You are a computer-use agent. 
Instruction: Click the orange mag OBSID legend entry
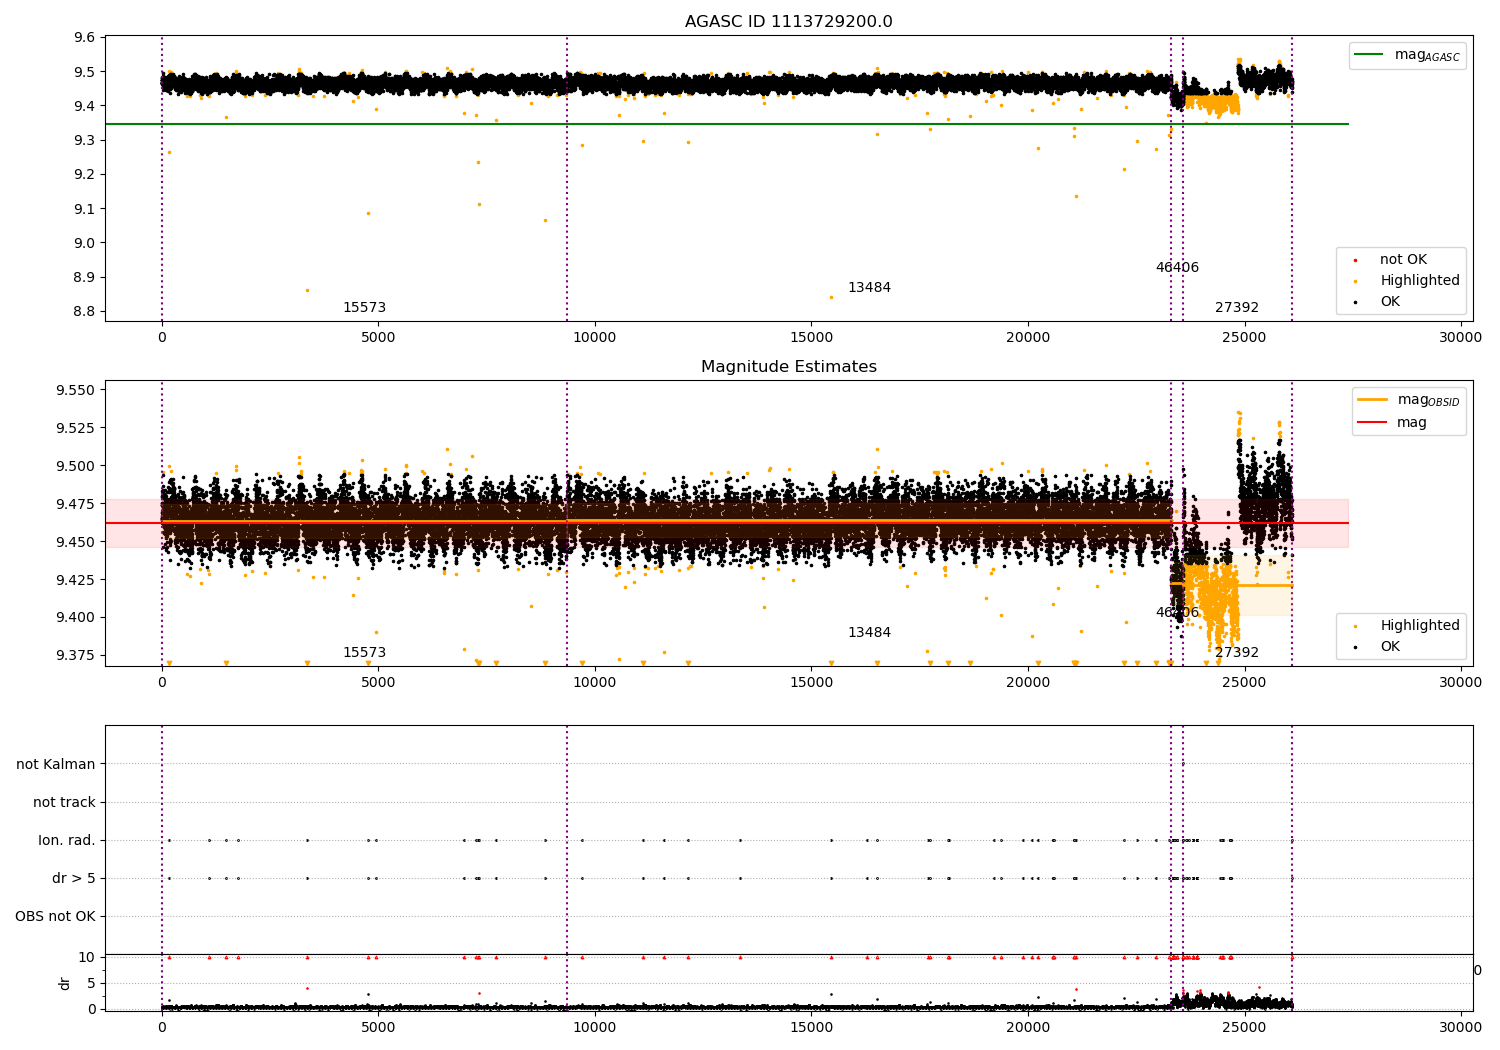(1409, 400)
